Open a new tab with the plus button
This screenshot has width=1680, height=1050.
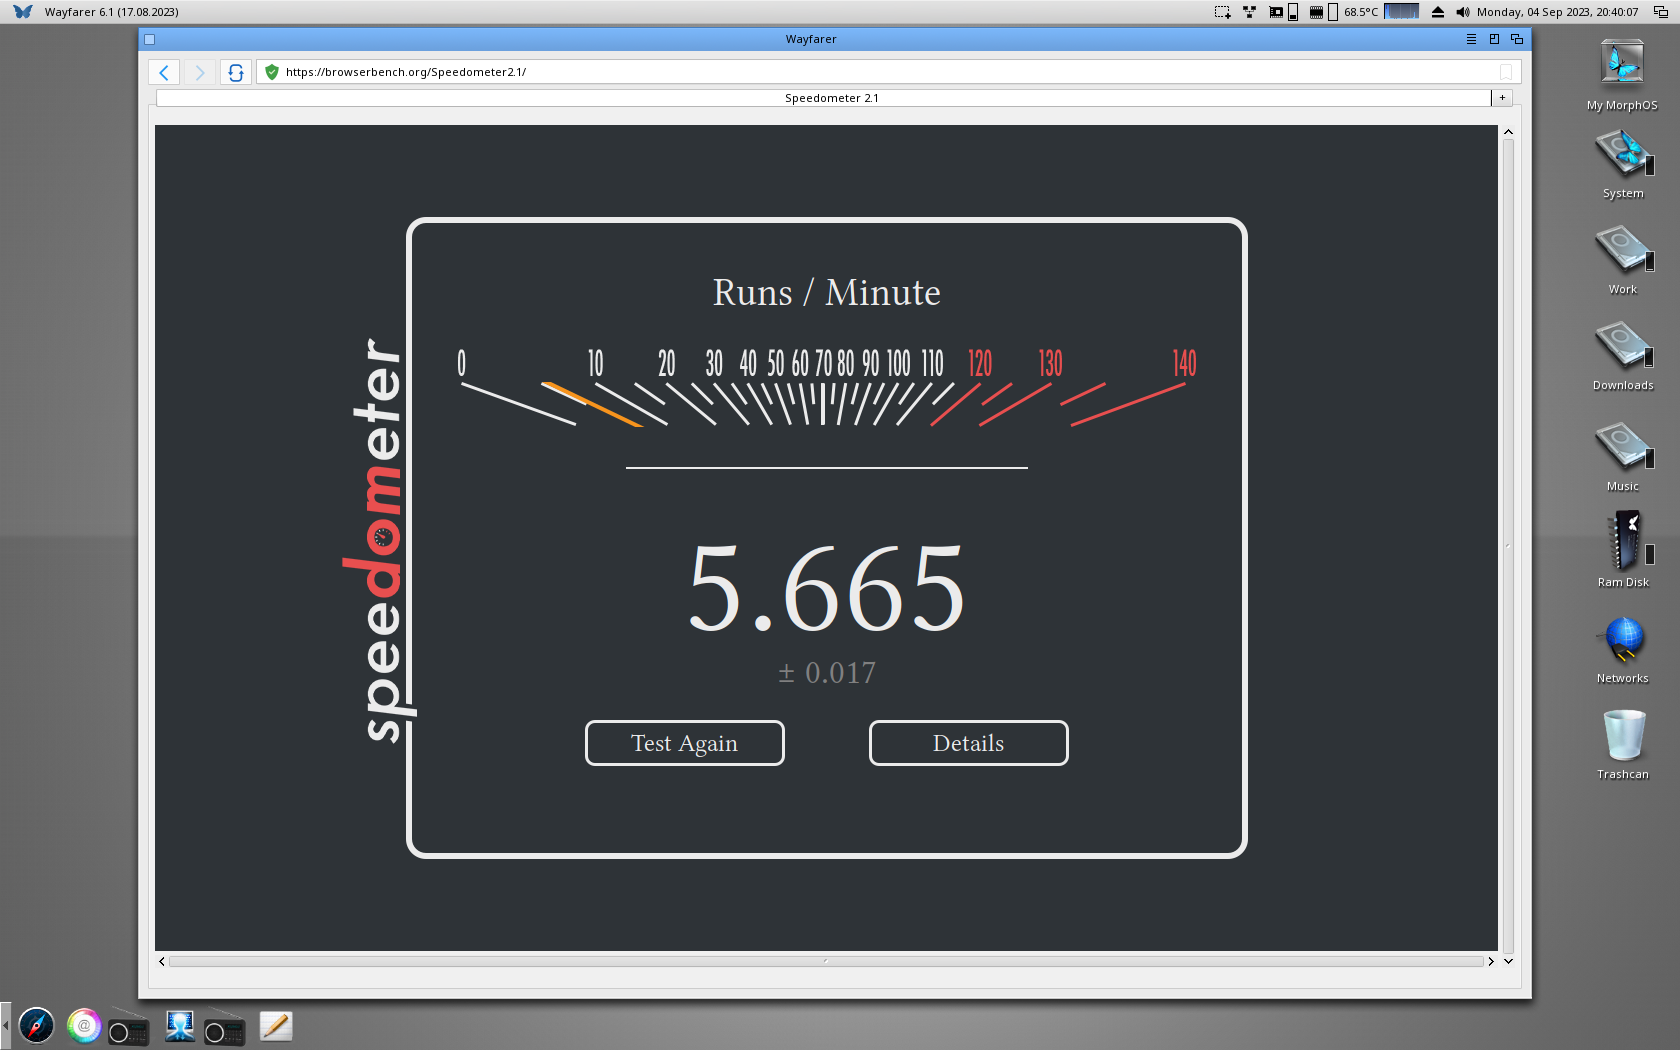(1502, 98)
